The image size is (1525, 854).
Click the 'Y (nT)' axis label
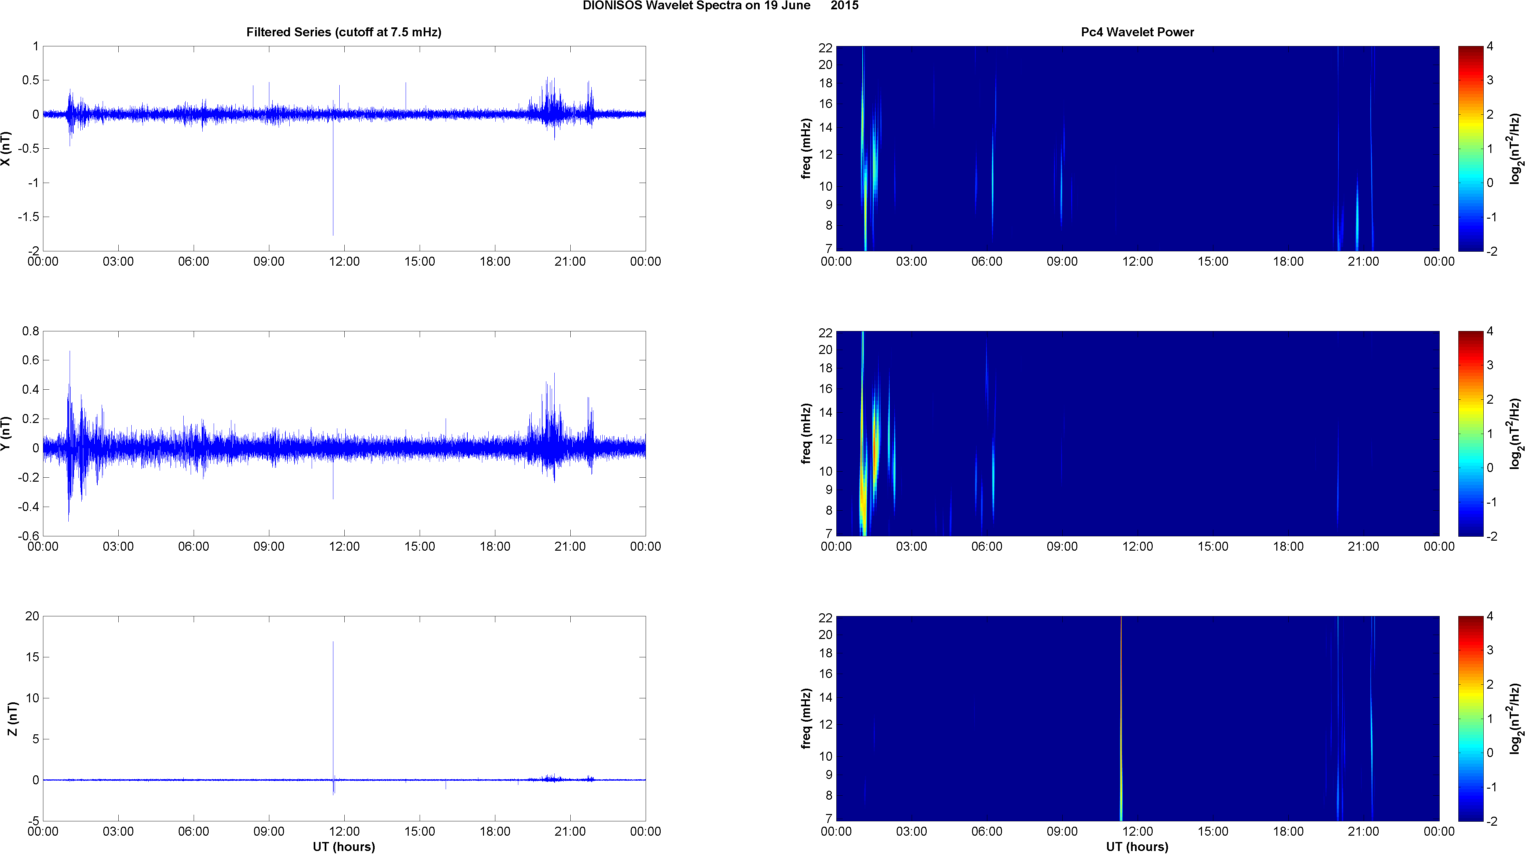7,433
